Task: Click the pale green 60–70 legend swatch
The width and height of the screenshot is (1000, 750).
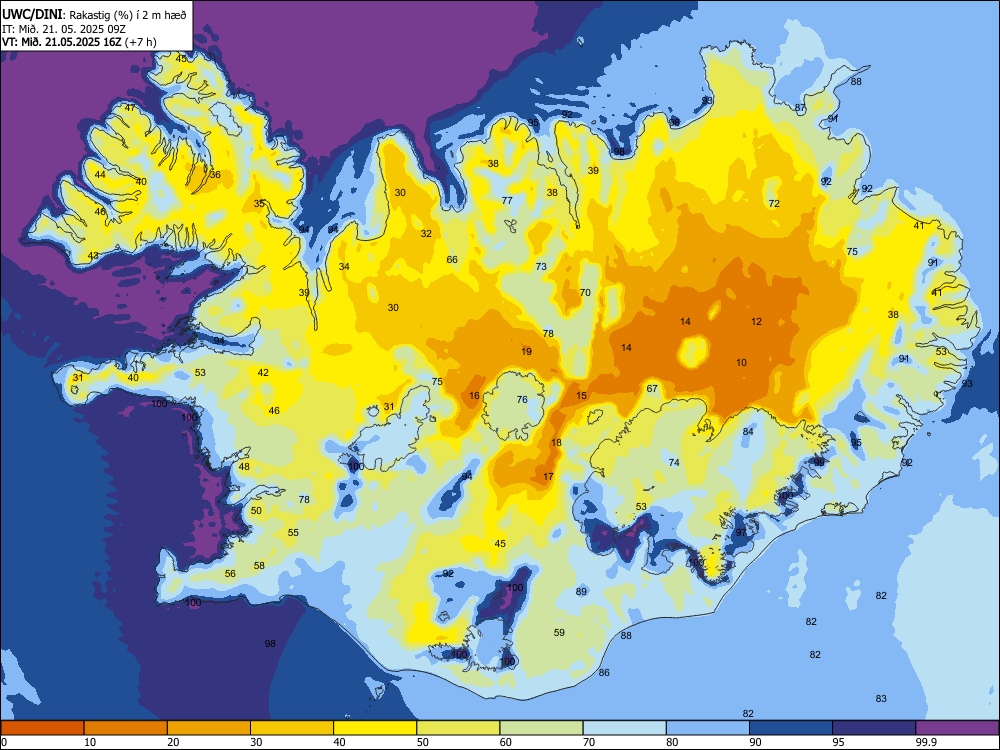Action: 541,728
